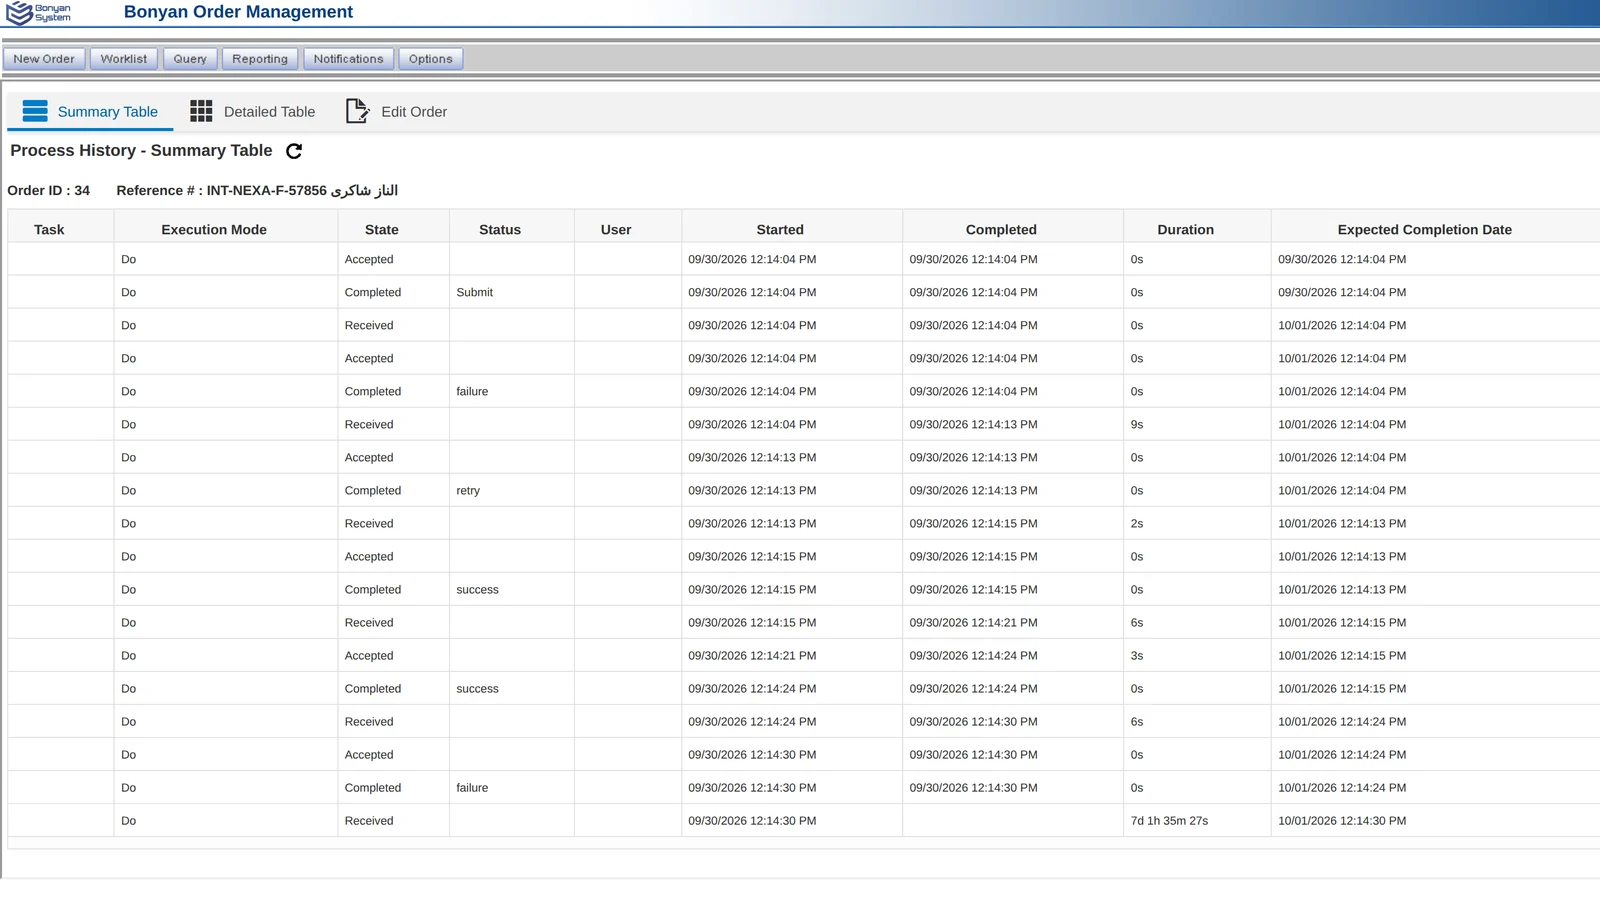The width and height of the screenshot is (1600, 900).
Task: Click the reference number INT-NEXA-F-57856
Action: (x=266, y=190)
